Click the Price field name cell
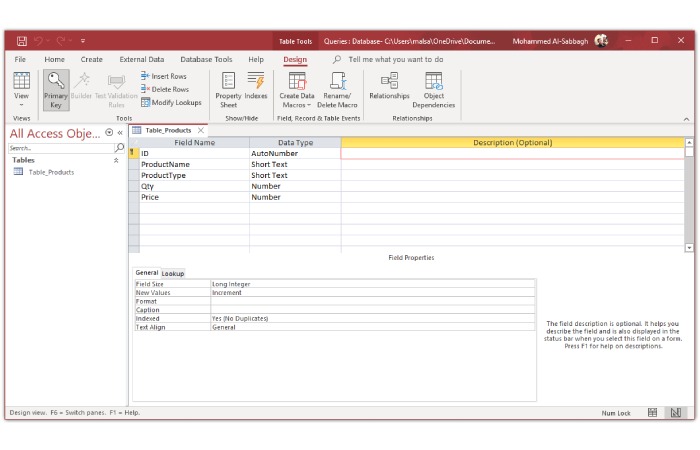Viewport: 700px width, 450px height. [x=194, y=197]
